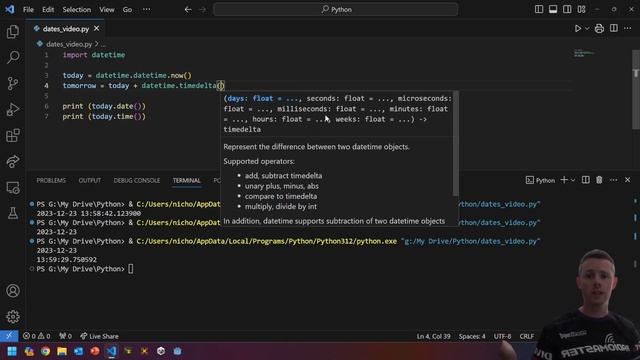Select the TERMINAL panel tab
The image size is (640, 360).
coord(187,180)
